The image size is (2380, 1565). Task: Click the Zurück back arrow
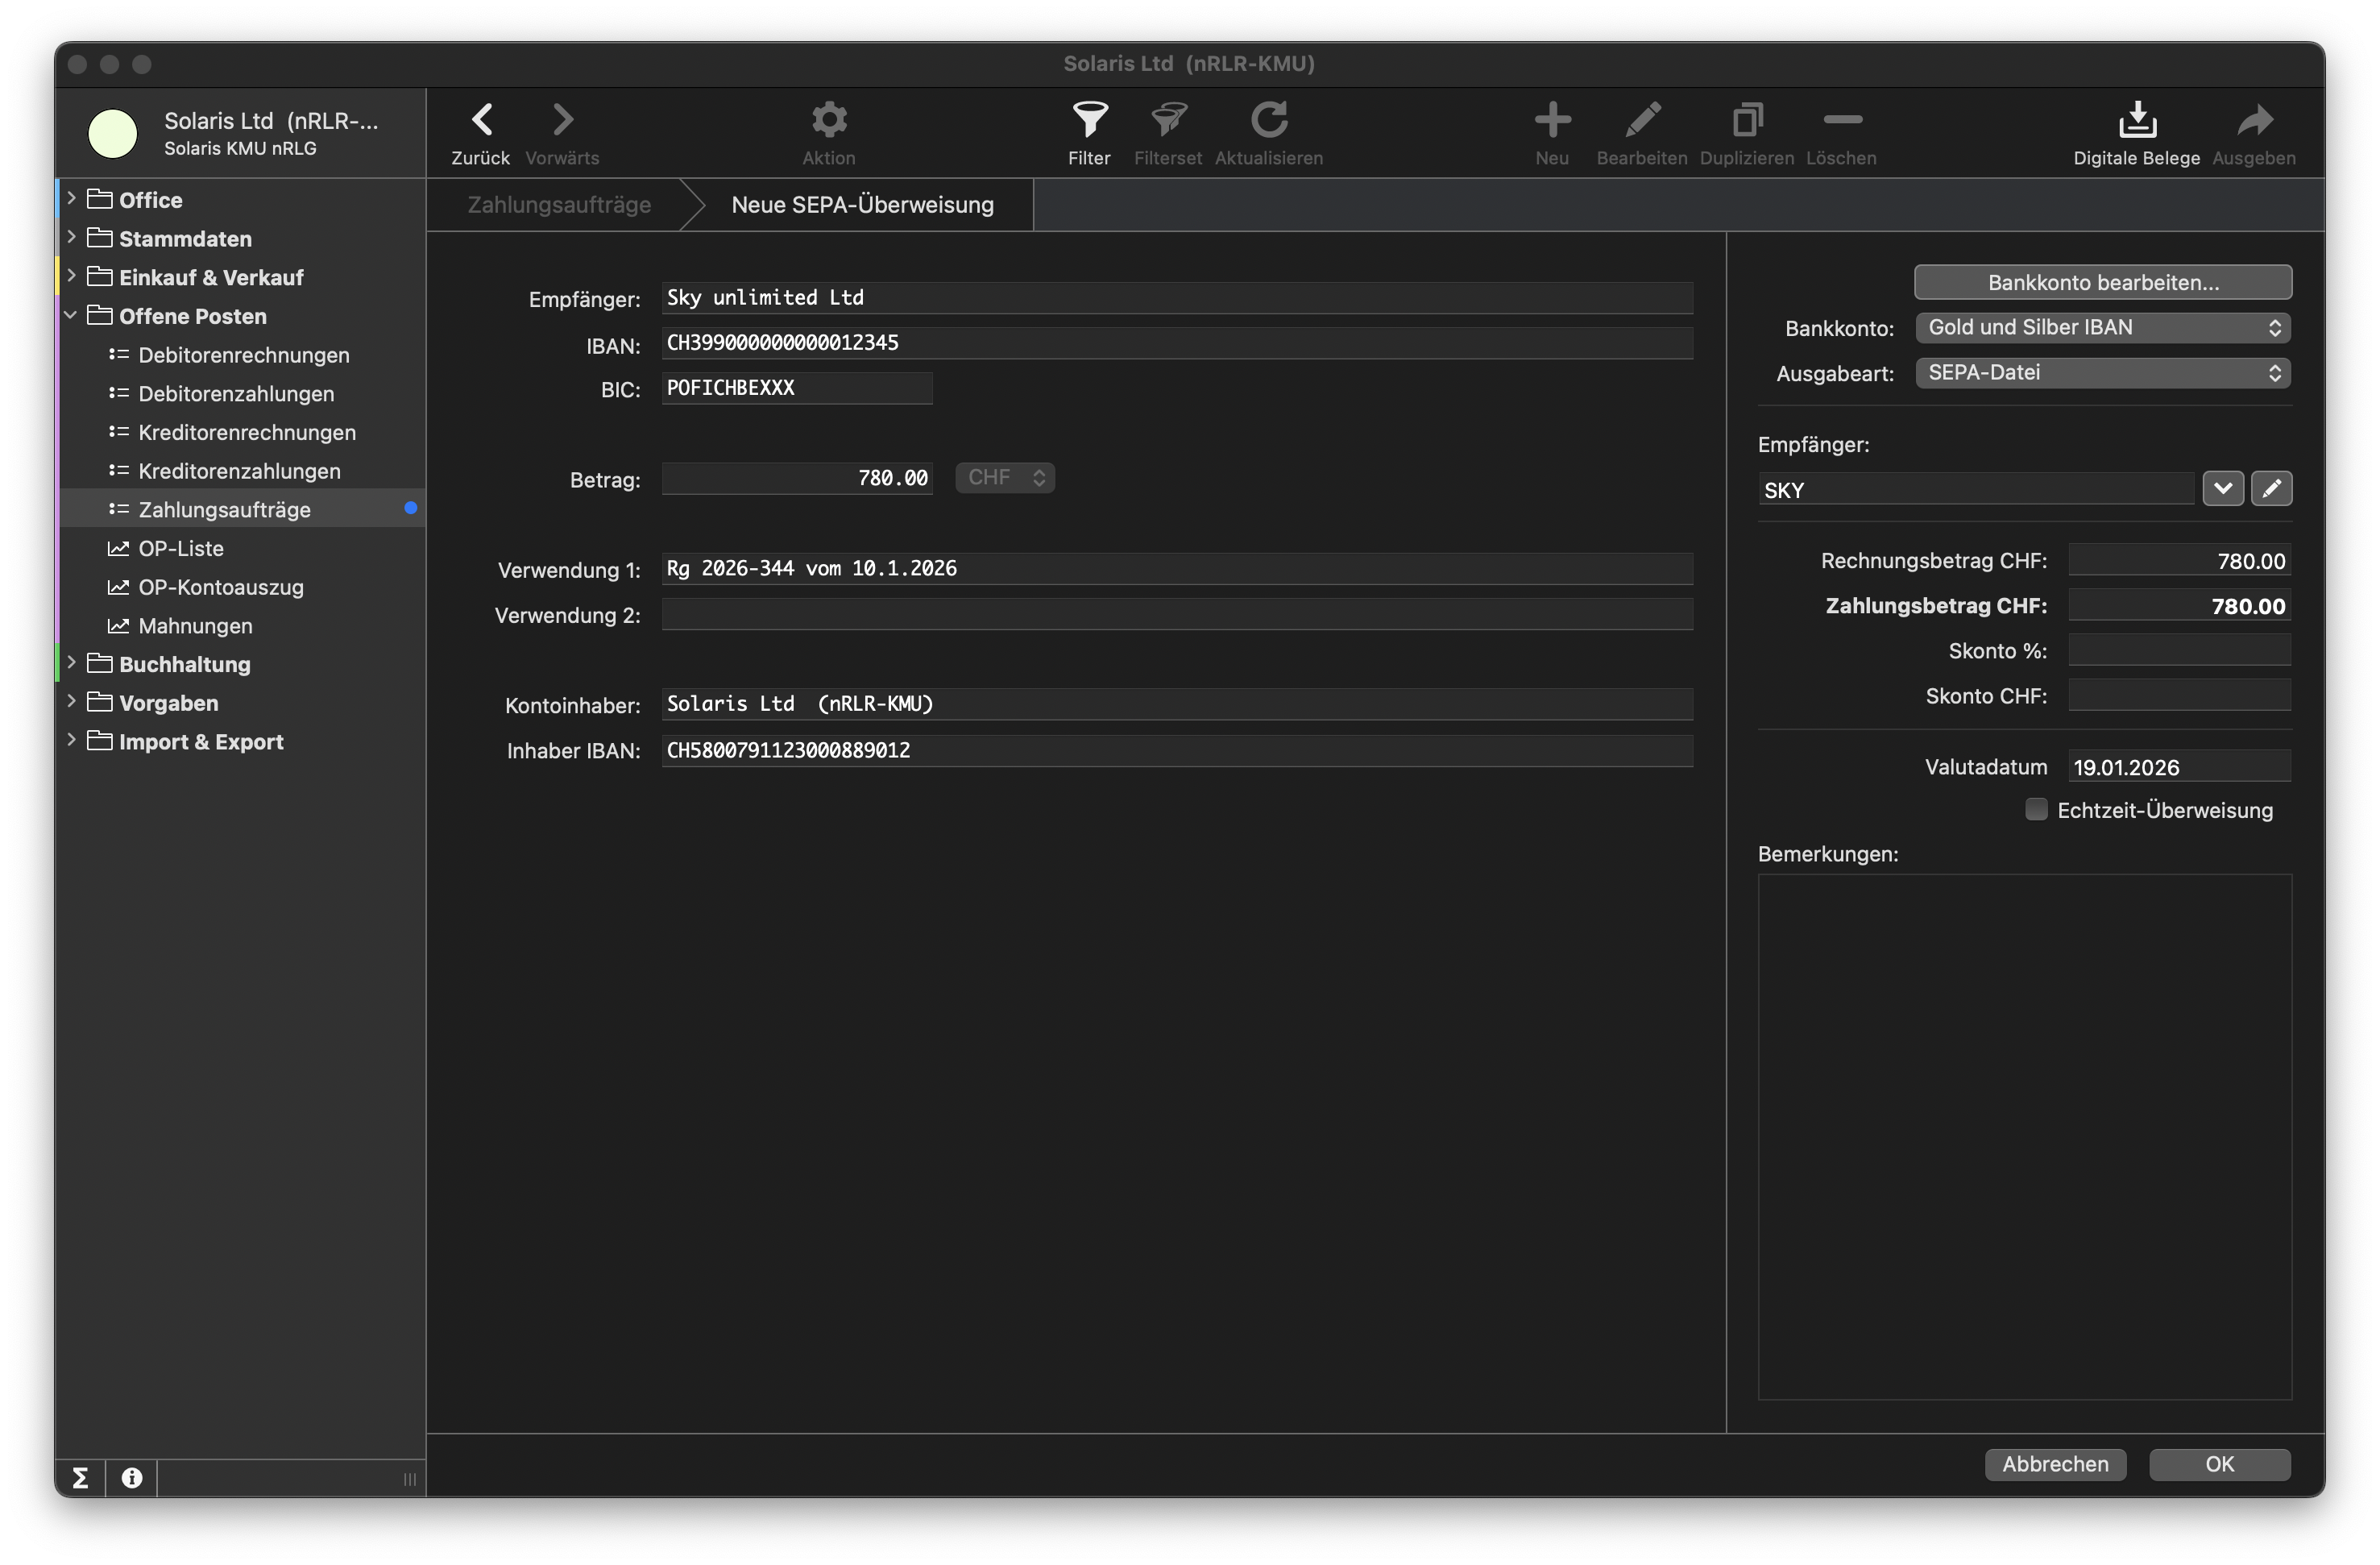tap(481, 121)
